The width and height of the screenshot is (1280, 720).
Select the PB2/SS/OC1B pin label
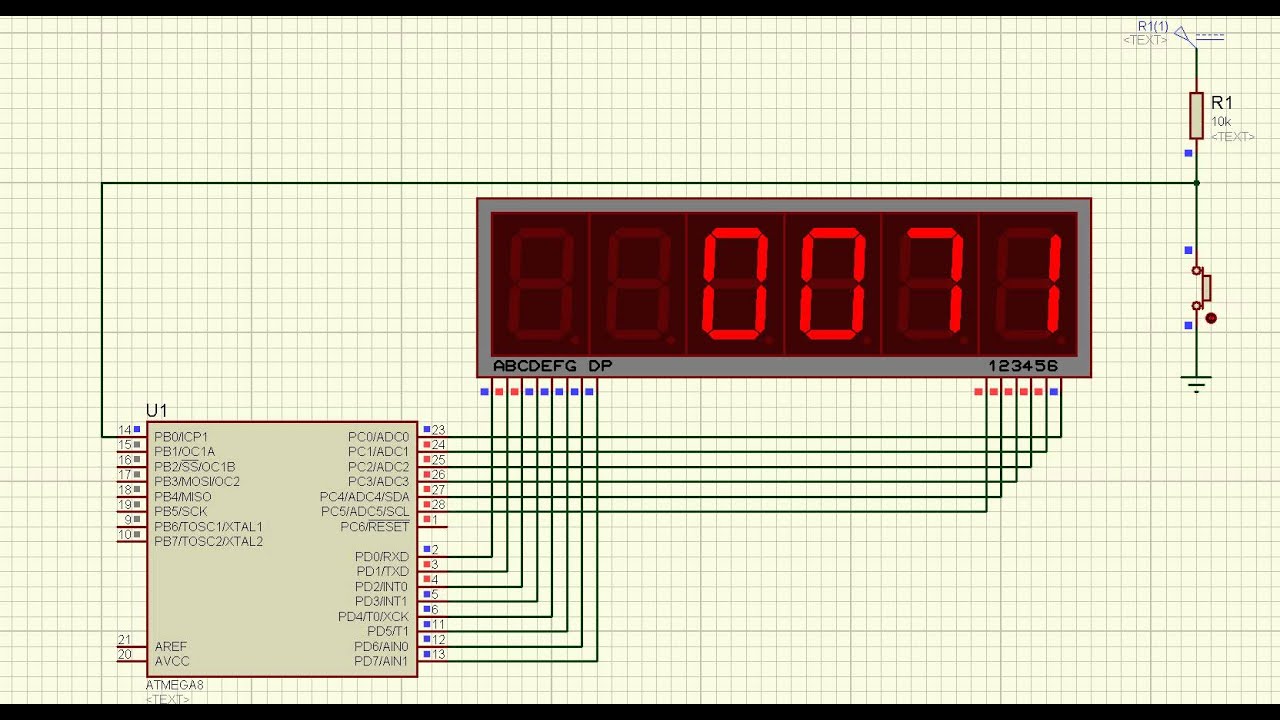click(x=195, y=467)
